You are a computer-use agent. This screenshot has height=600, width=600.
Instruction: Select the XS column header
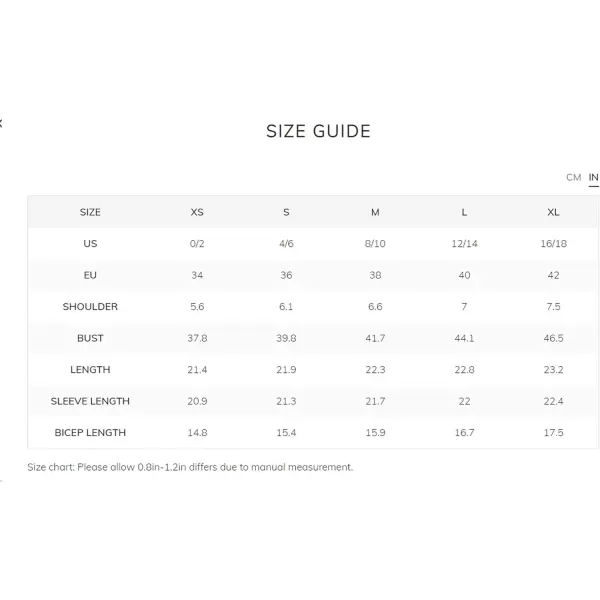[197, 212]
